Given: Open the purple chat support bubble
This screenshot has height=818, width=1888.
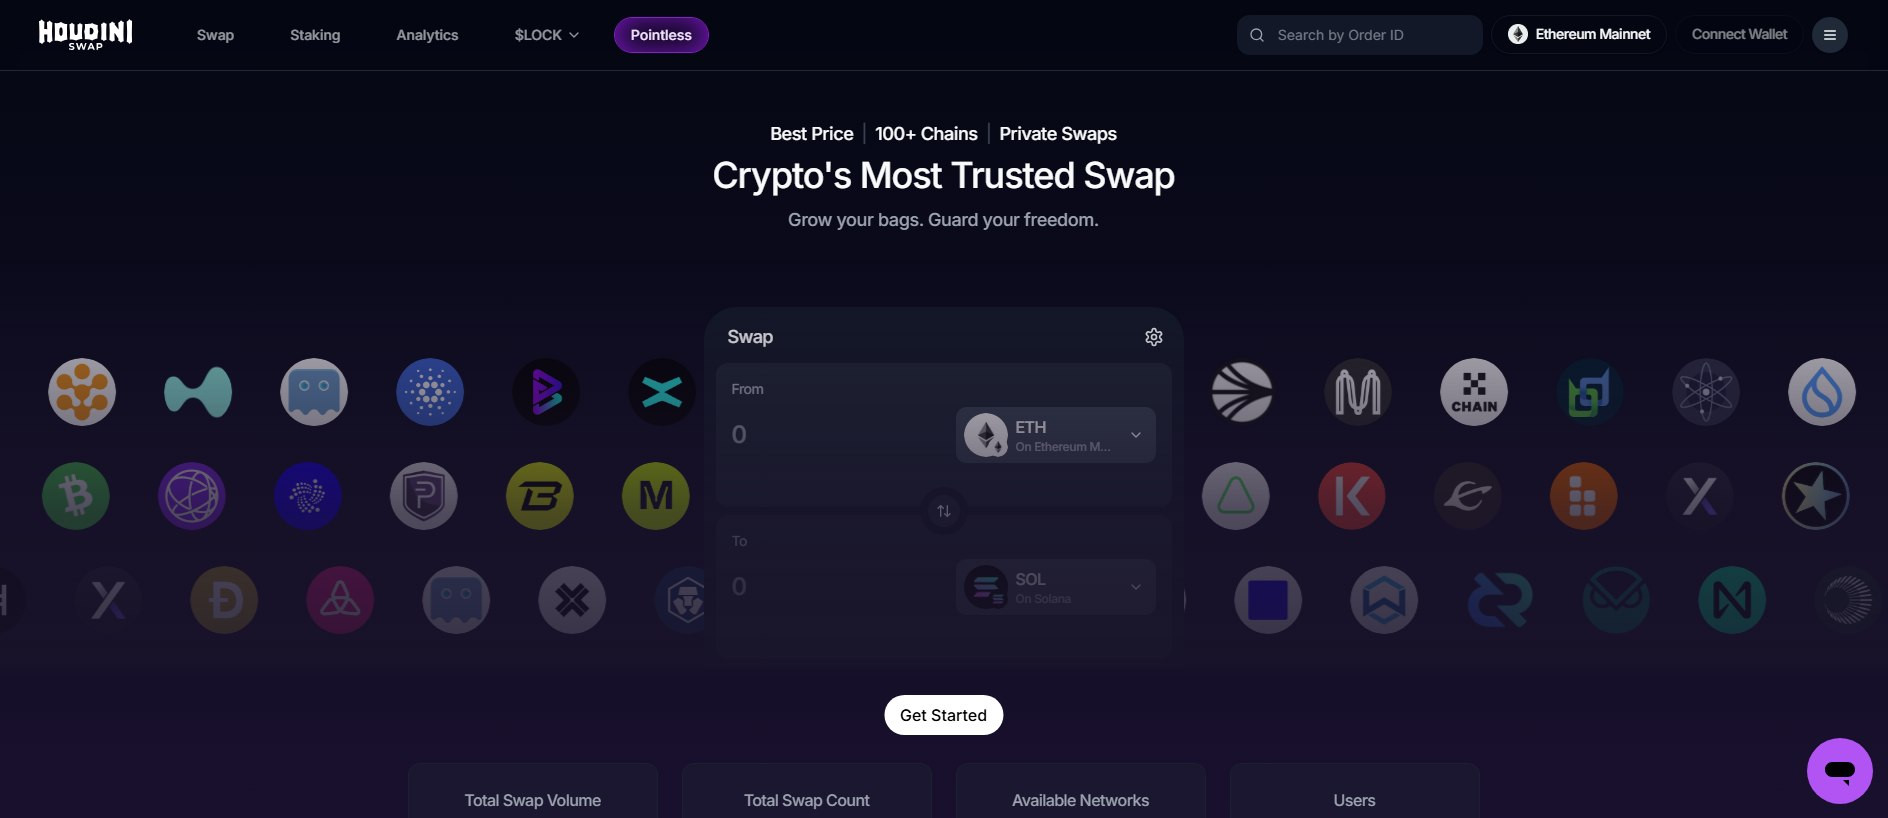Looking at the screenshot, I should 1839,771.
